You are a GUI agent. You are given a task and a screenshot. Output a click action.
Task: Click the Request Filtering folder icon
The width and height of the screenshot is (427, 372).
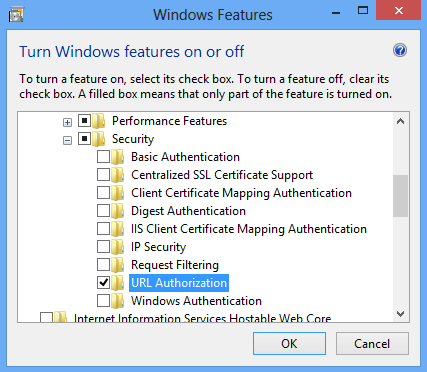pyautogui.click(x=117, y=265)
